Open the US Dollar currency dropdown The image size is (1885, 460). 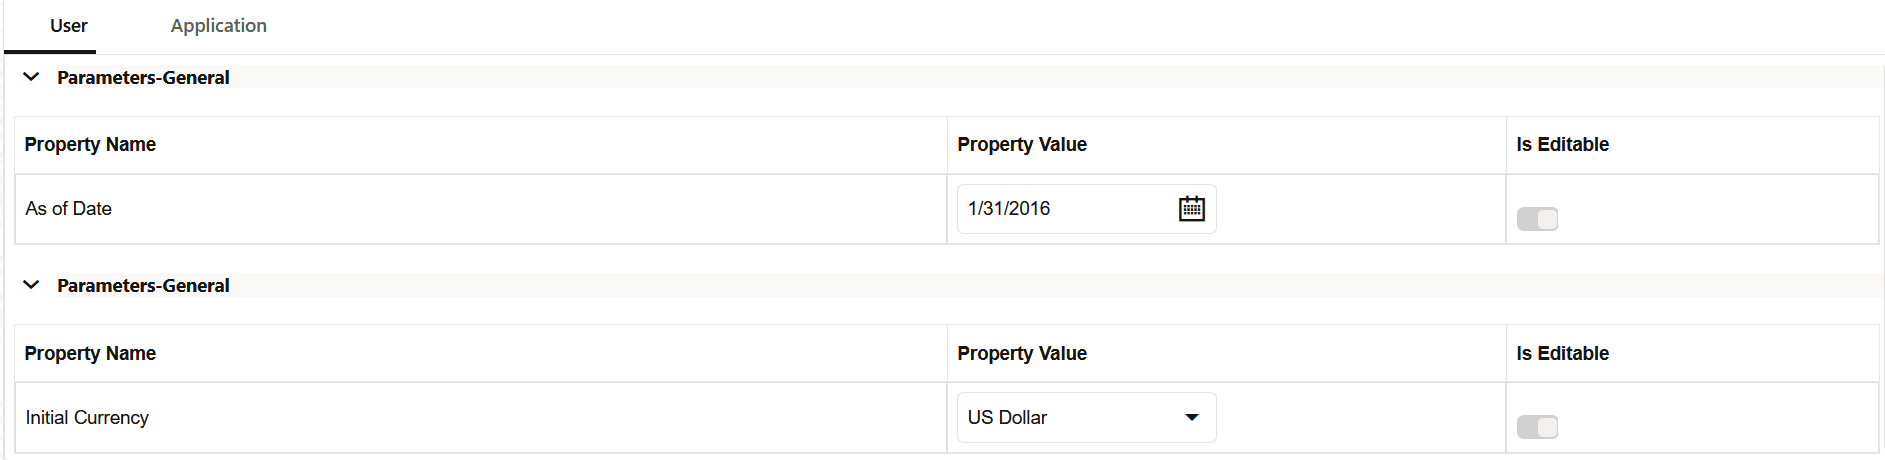pos(1086,417)
